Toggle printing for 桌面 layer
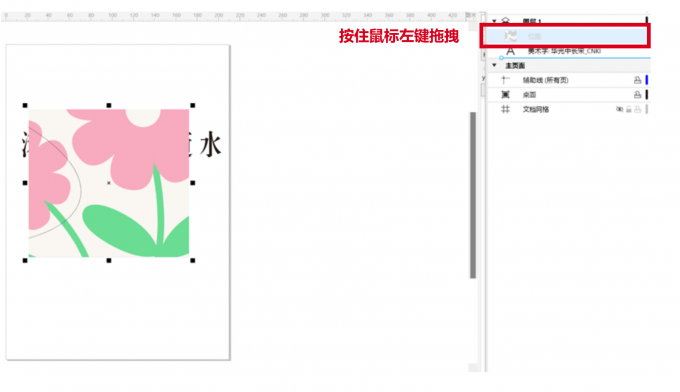This screenshot has width=680, height=392. (637, 95)
